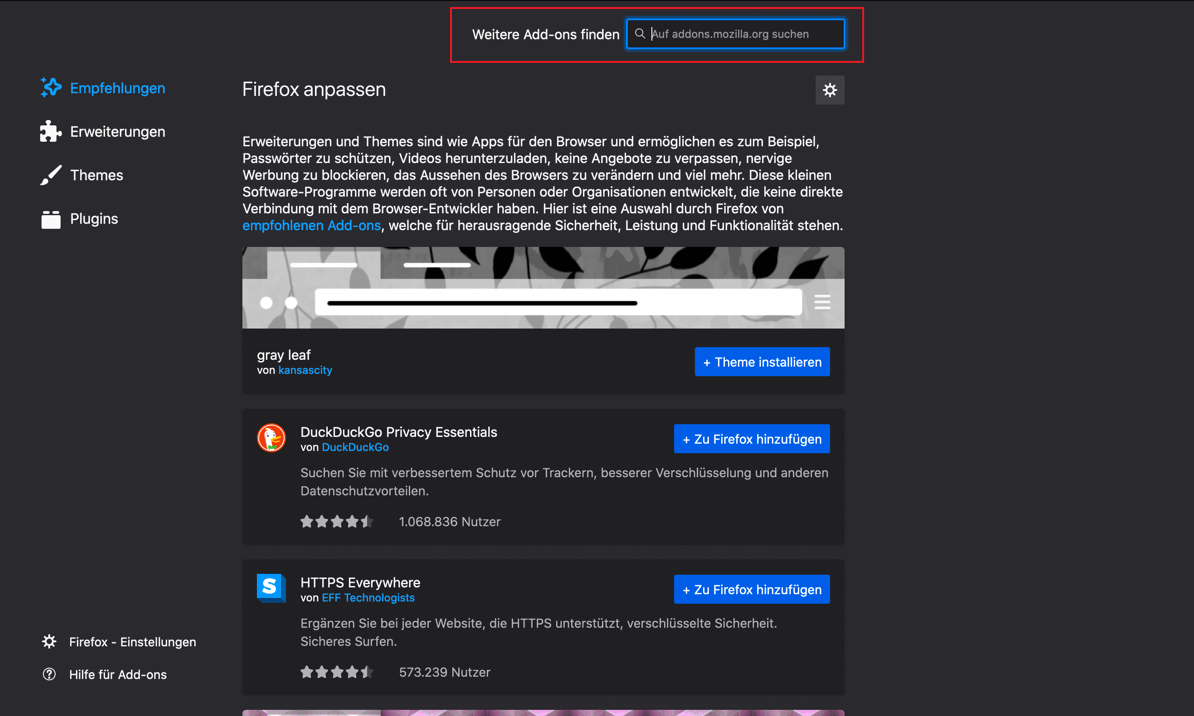Click the HTTPS Everywhere title

tap(360, 583)
